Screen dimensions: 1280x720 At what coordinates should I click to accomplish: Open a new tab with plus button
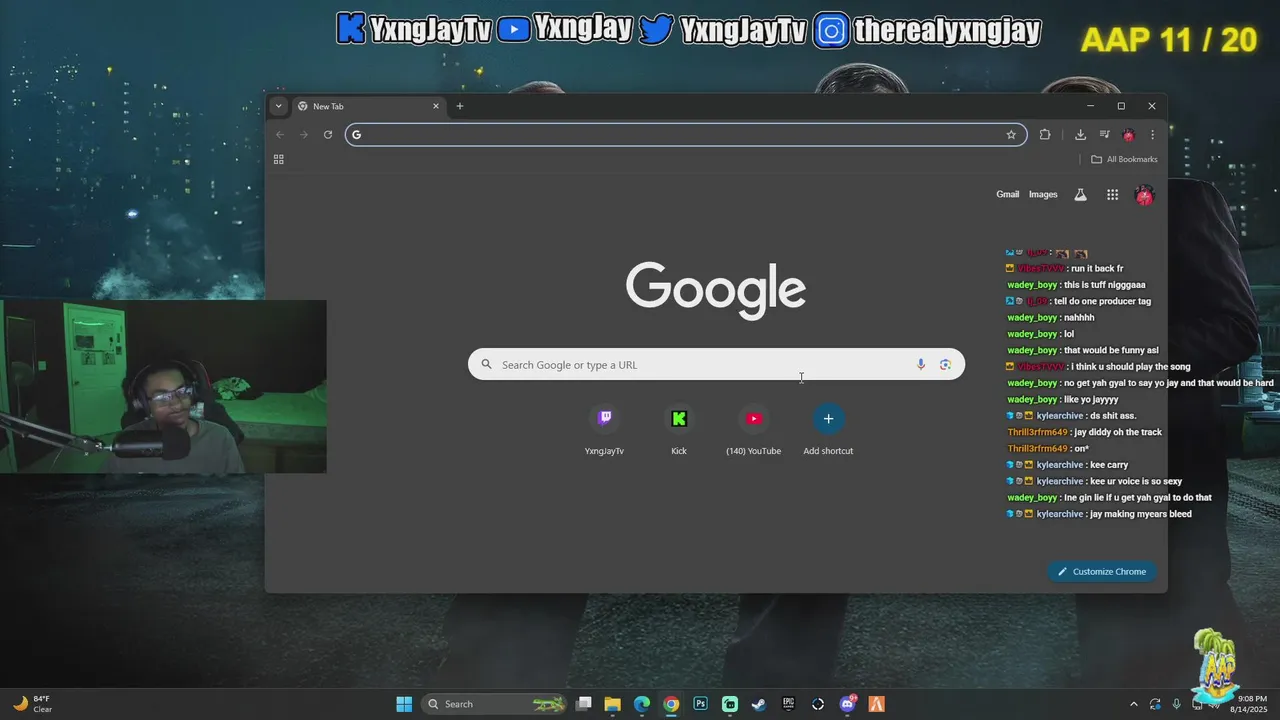point(460,106)
